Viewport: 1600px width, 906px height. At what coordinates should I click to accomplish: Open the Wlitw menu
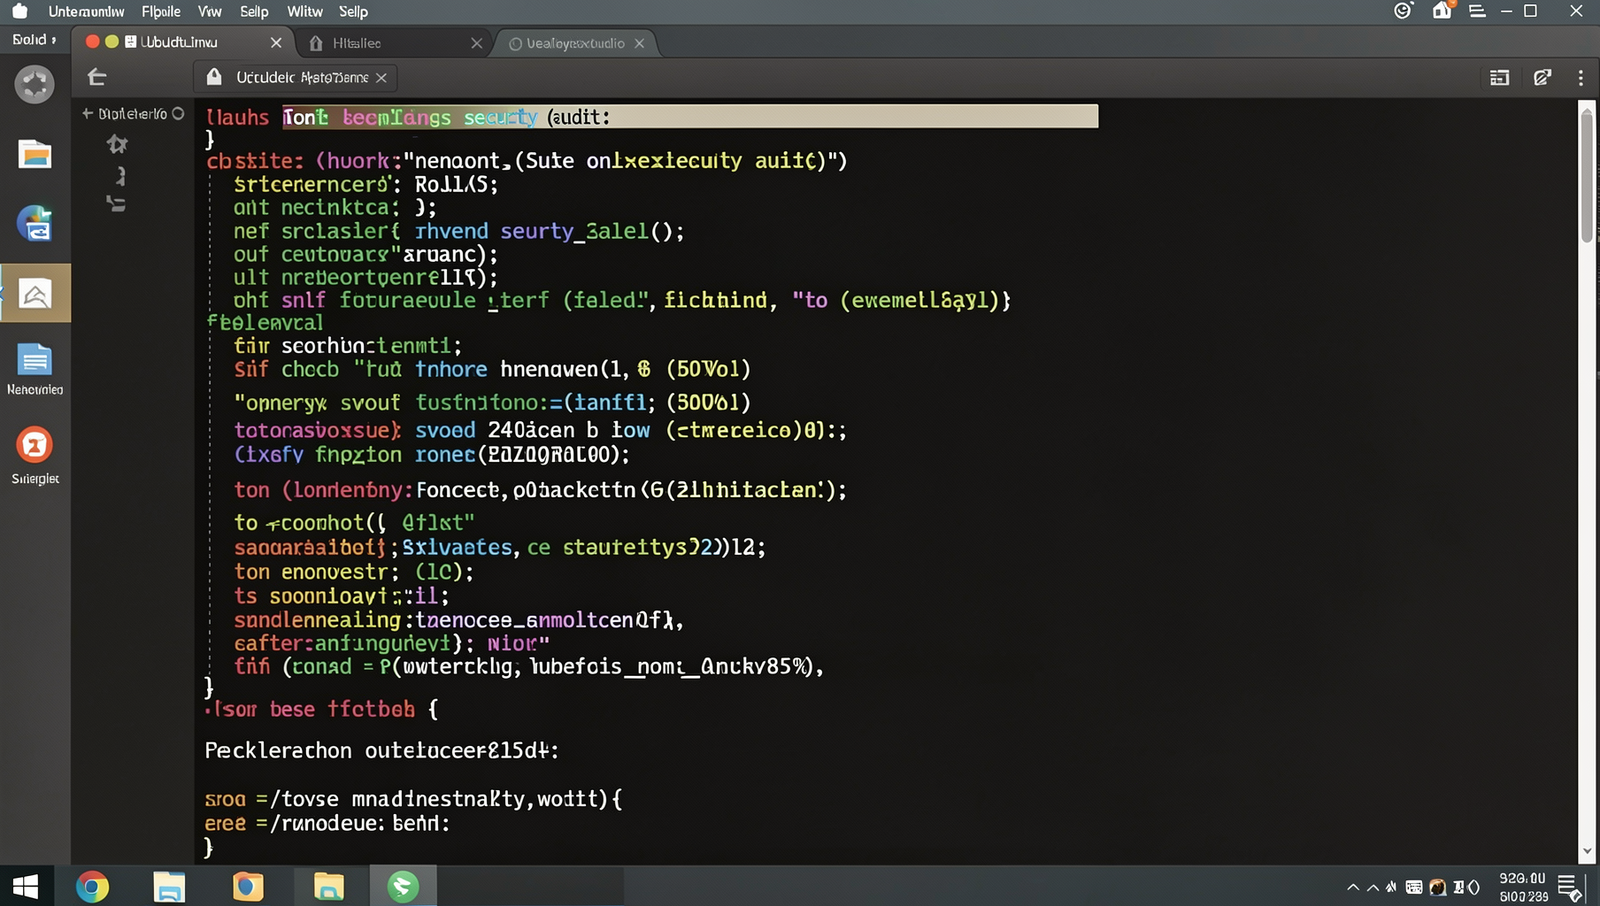[x=305, y=12]
